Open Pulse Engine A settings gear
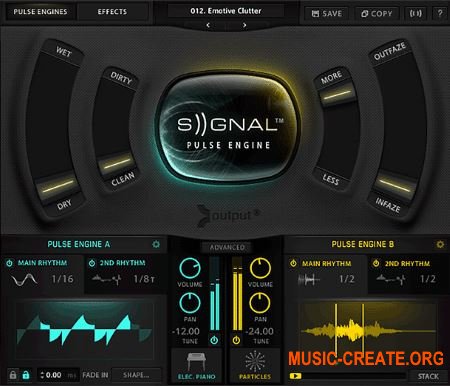The height and width of the screenshot is (386, 450). pyautogui.click(x=156, y=244)
